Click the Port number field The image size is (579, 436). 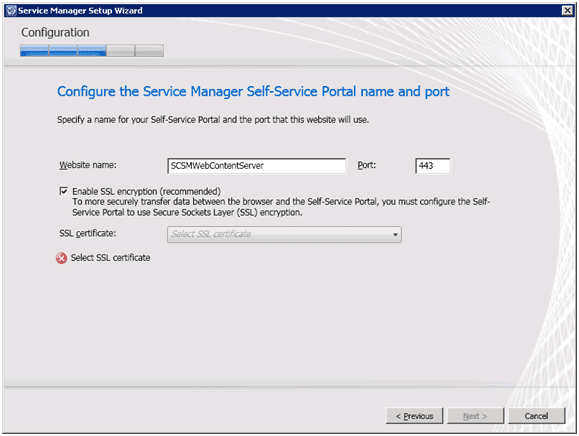(432, 166)
